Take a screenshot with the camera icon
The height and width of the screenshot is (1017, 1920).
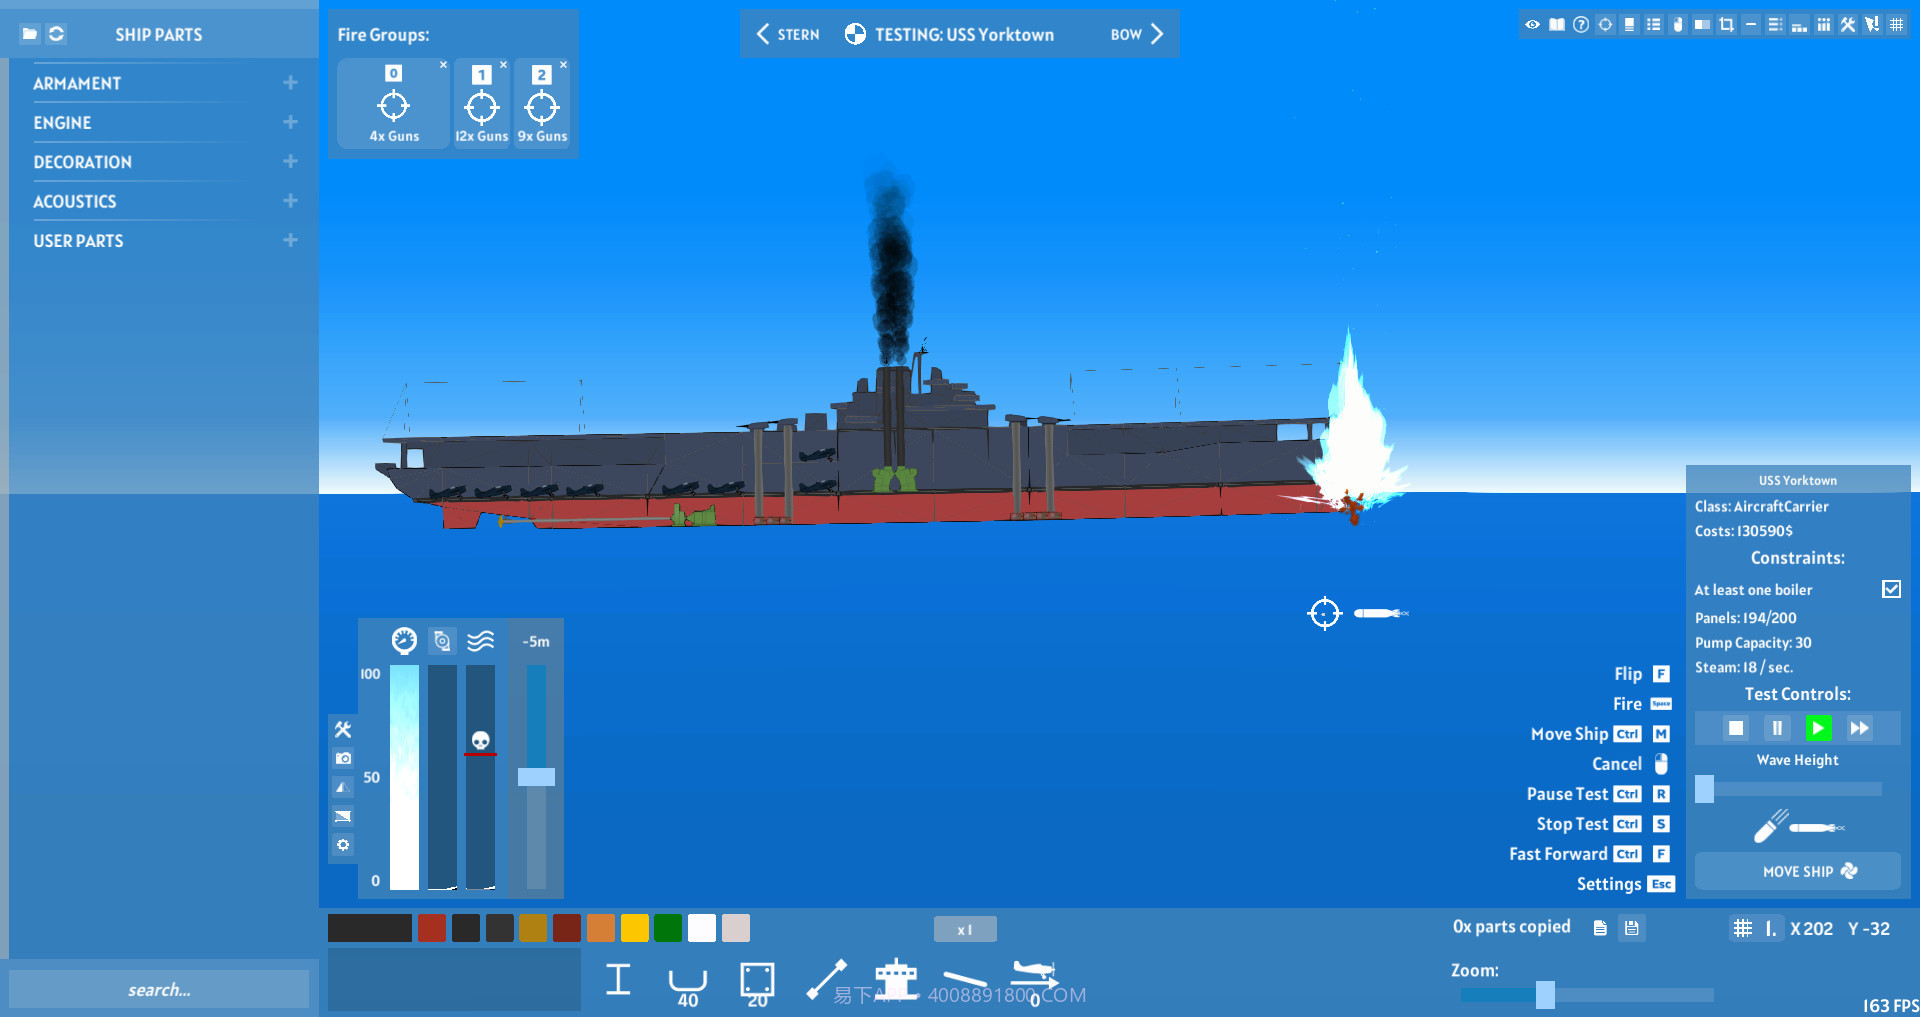(343, 757)
